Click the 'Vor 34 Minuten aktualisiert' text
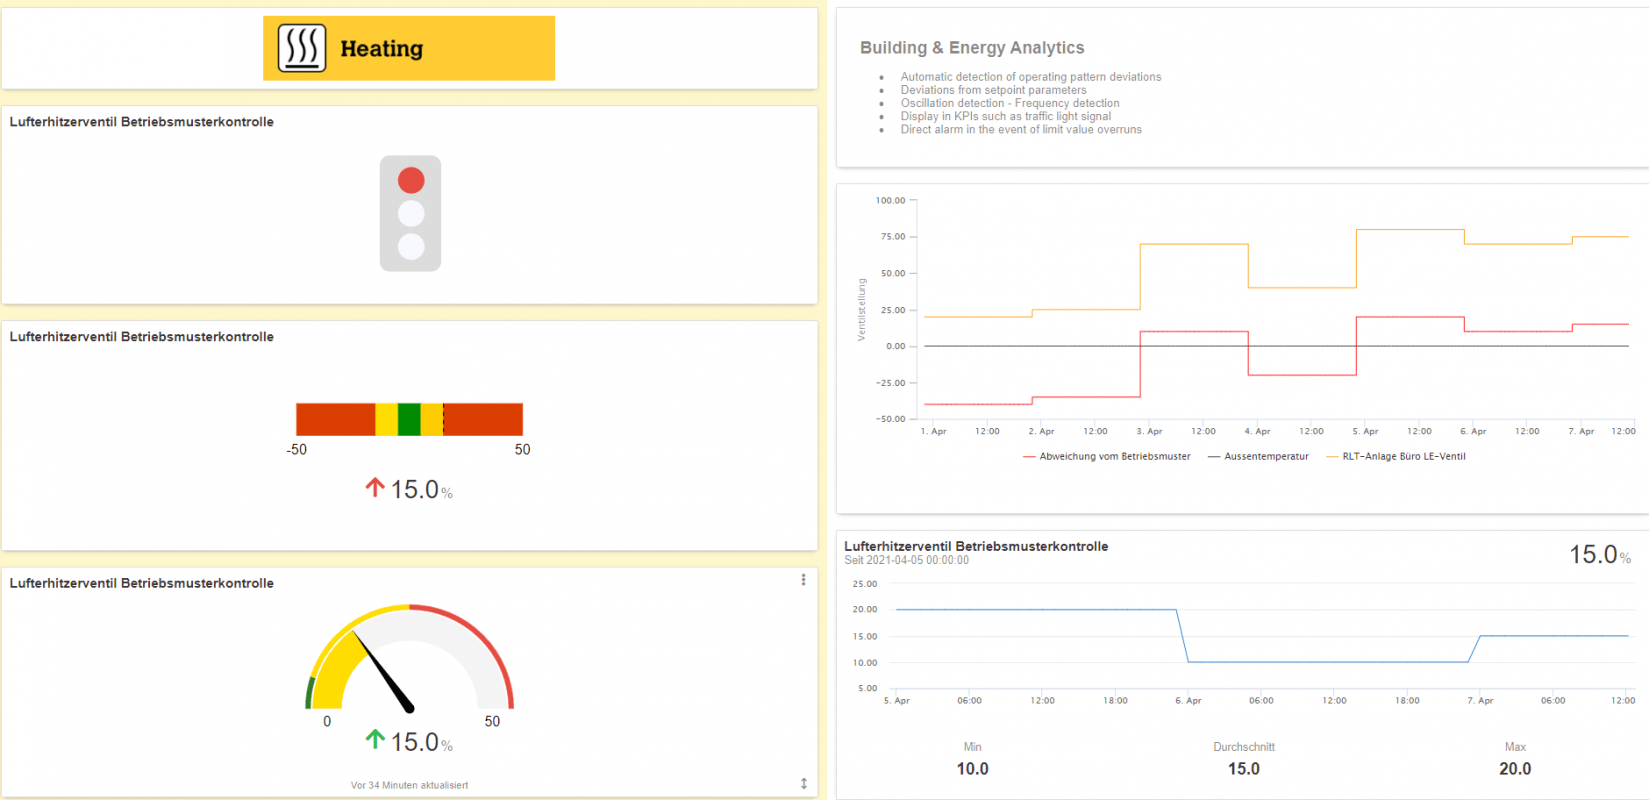 409,785
